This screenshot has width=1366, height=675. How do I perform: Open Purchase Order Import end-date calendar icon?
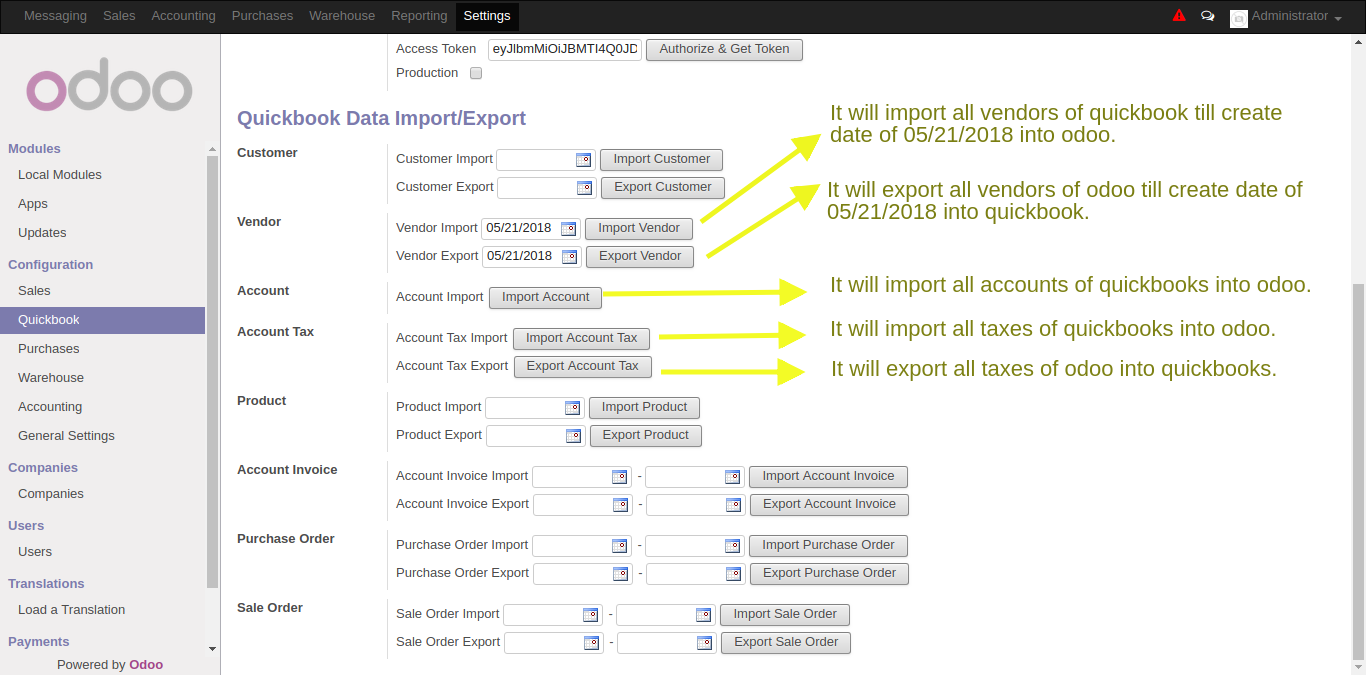732,546
